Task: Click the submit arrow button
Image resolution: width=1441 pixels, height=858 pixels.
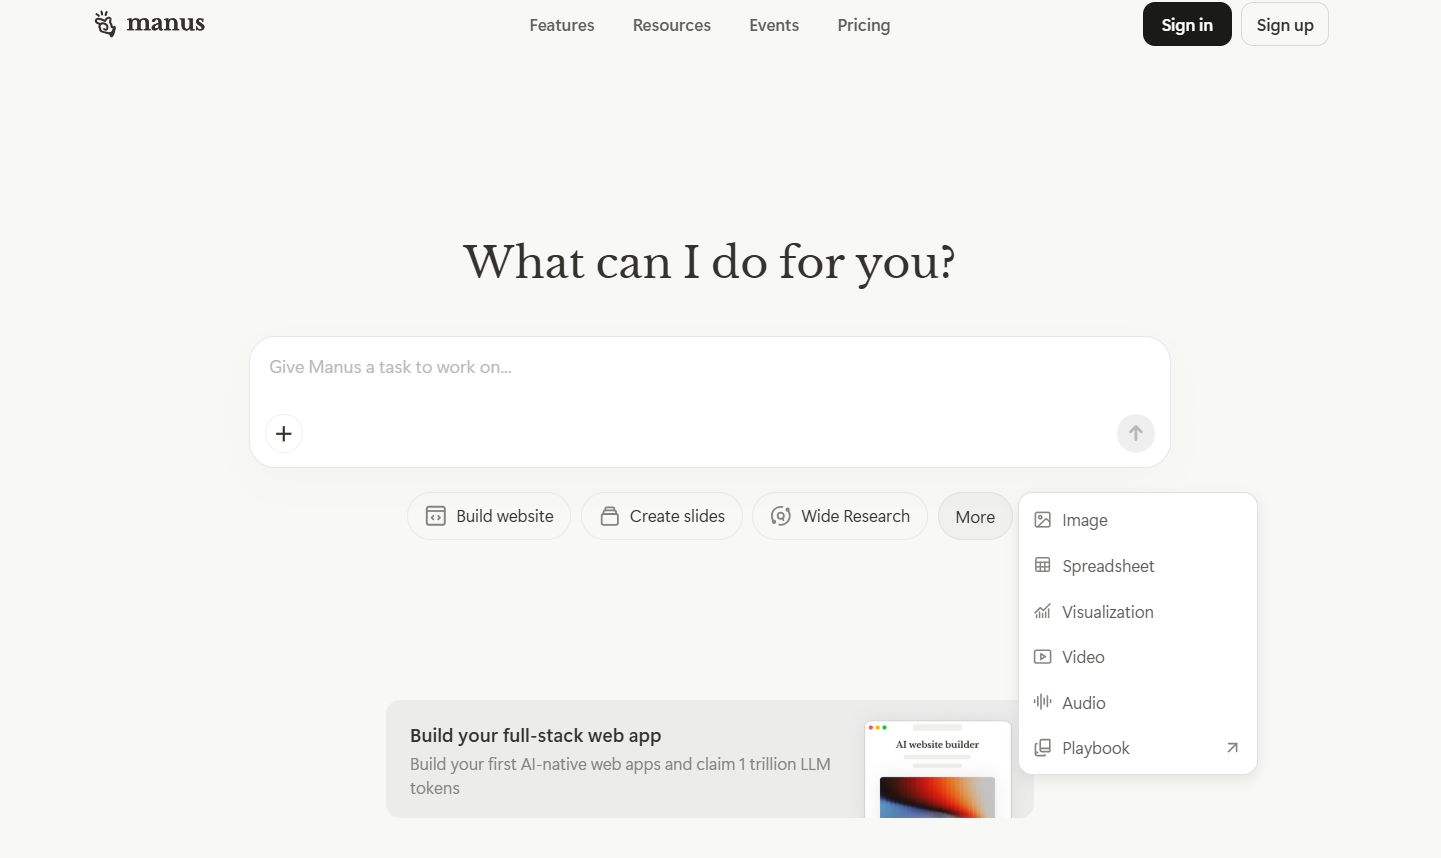Action: coord(1135,433)
